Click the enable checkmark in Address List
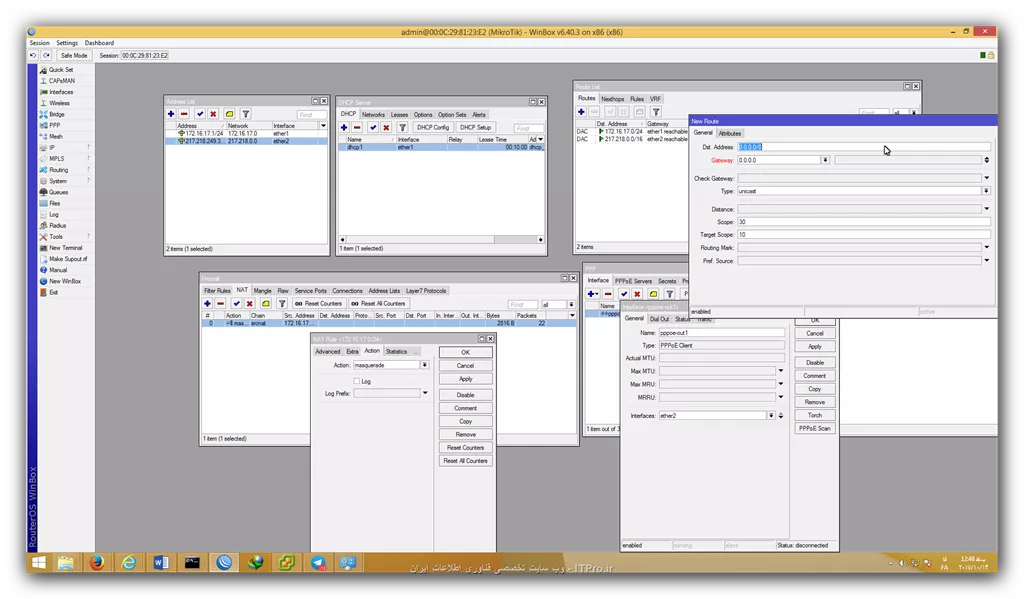The image size is (1024, 599). (x=200, y=114)
